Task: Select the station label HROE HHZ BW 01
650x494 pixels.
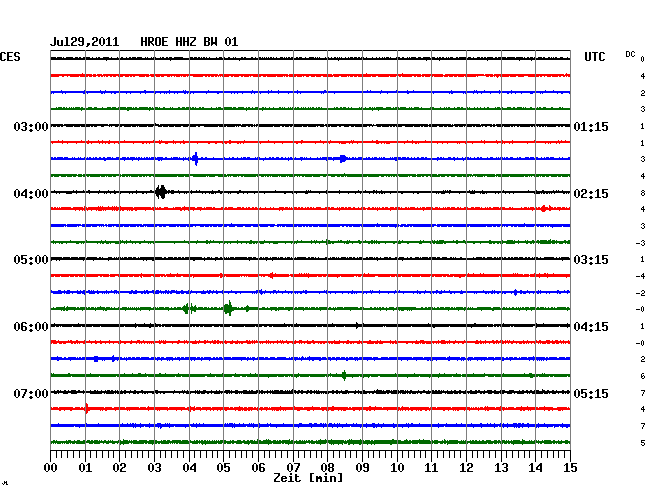Action: click(189, 42)
